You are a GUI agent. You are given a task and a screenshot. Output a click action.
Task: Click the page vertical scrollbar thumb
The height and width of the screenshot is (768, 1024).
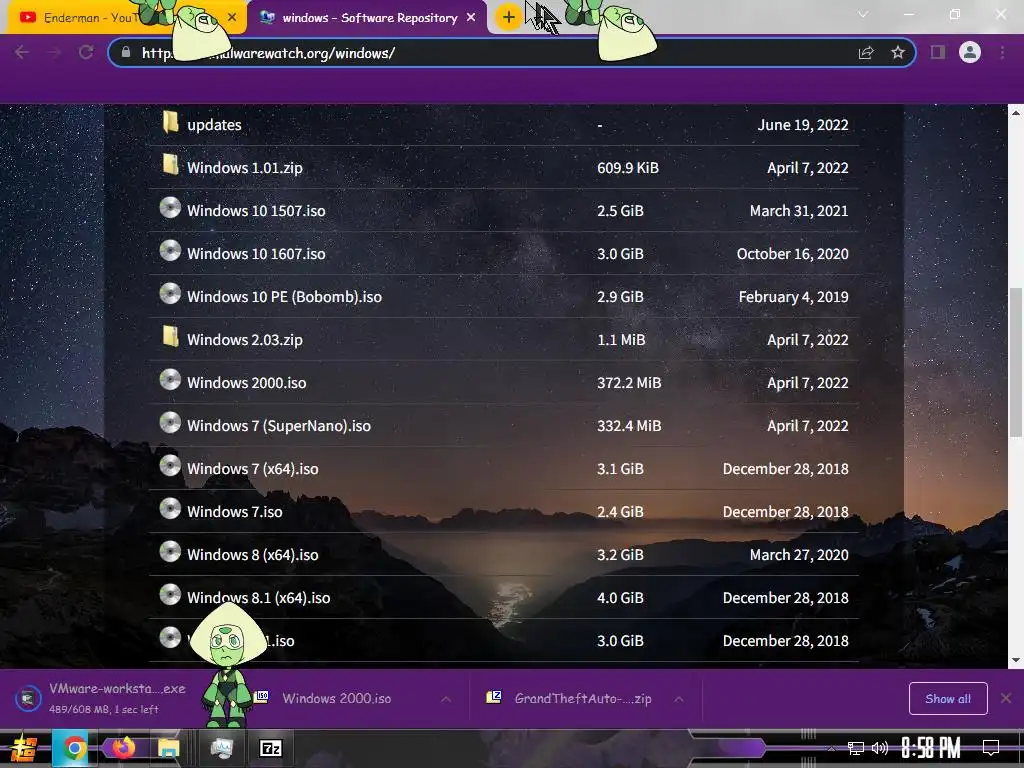coord(1016,362)
